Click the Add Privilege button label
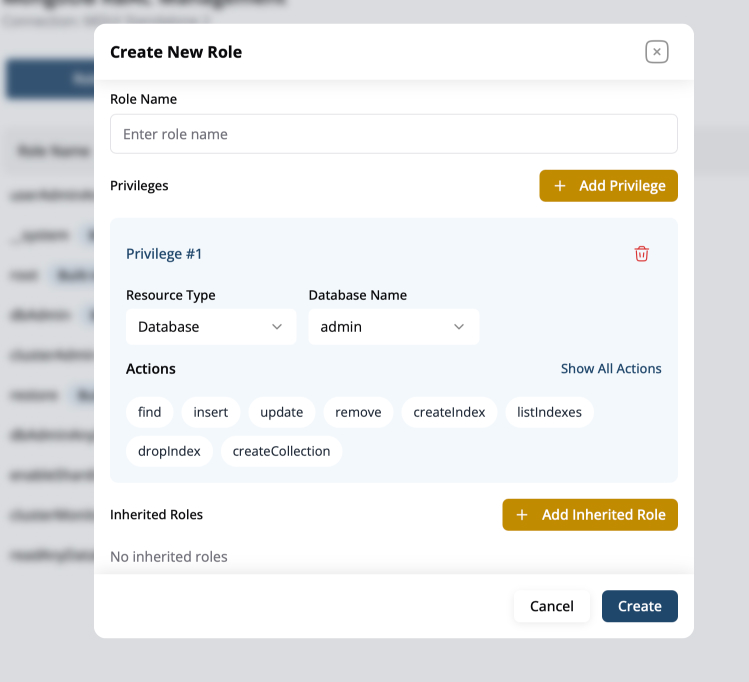Image resolution: width=749 pixels, height=682 pixels. (x=622, y=186)
